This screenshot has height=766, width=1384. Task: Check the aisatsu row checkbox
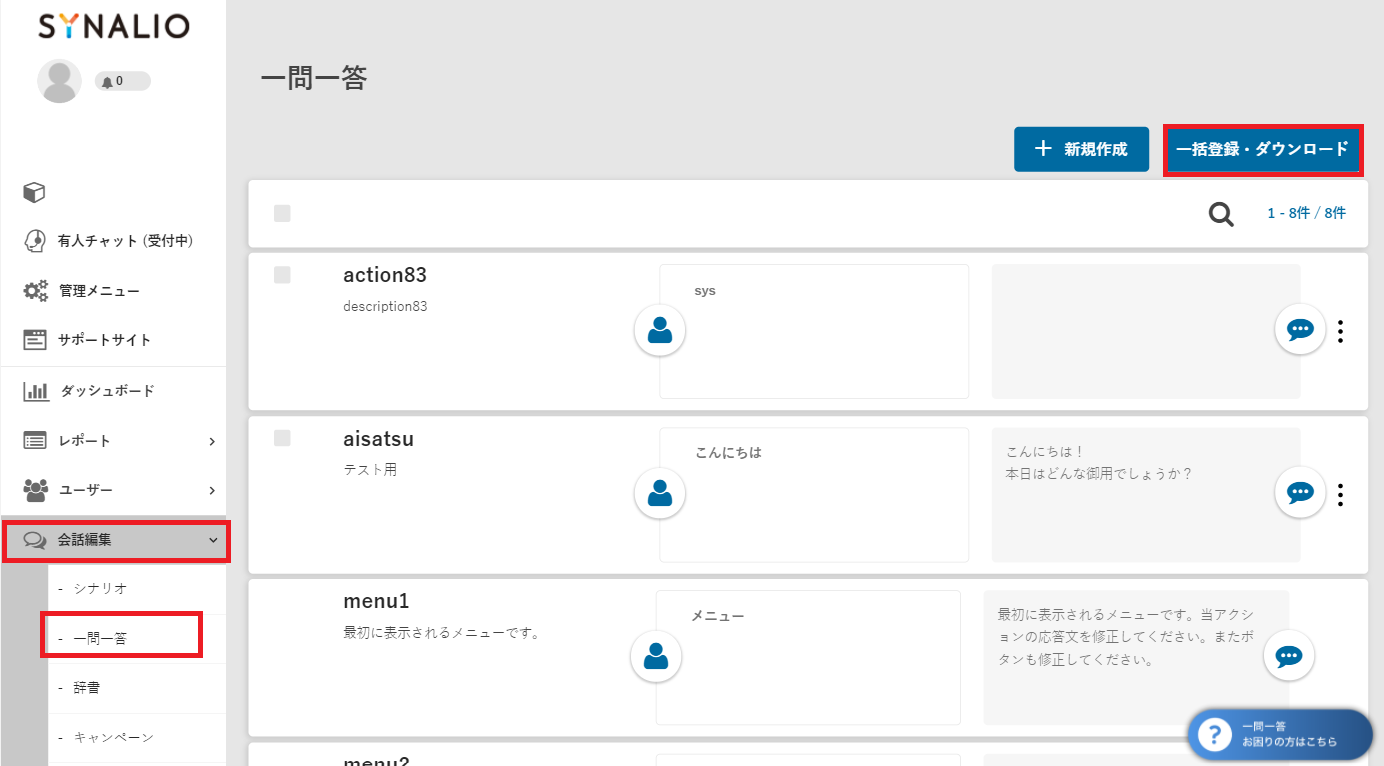coord(282,438)
